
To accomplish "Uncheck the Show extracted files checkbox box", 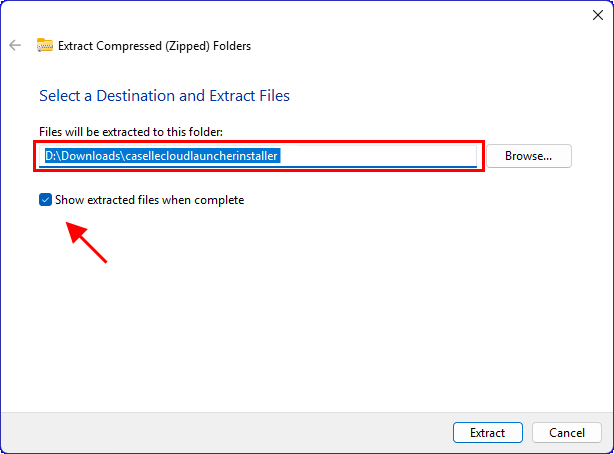I will tap(45, 200).
